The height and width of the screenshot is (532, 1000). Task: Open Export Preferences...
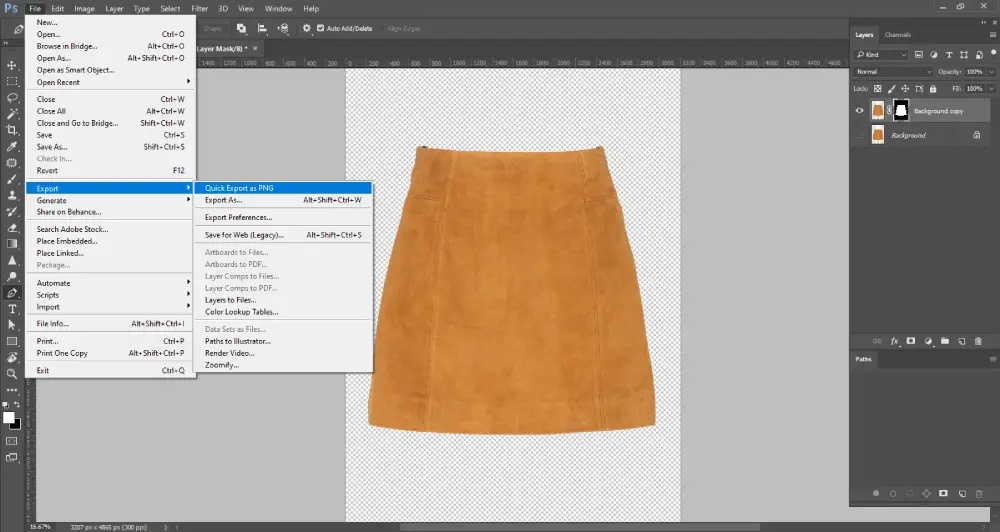(x=283, y=218)
